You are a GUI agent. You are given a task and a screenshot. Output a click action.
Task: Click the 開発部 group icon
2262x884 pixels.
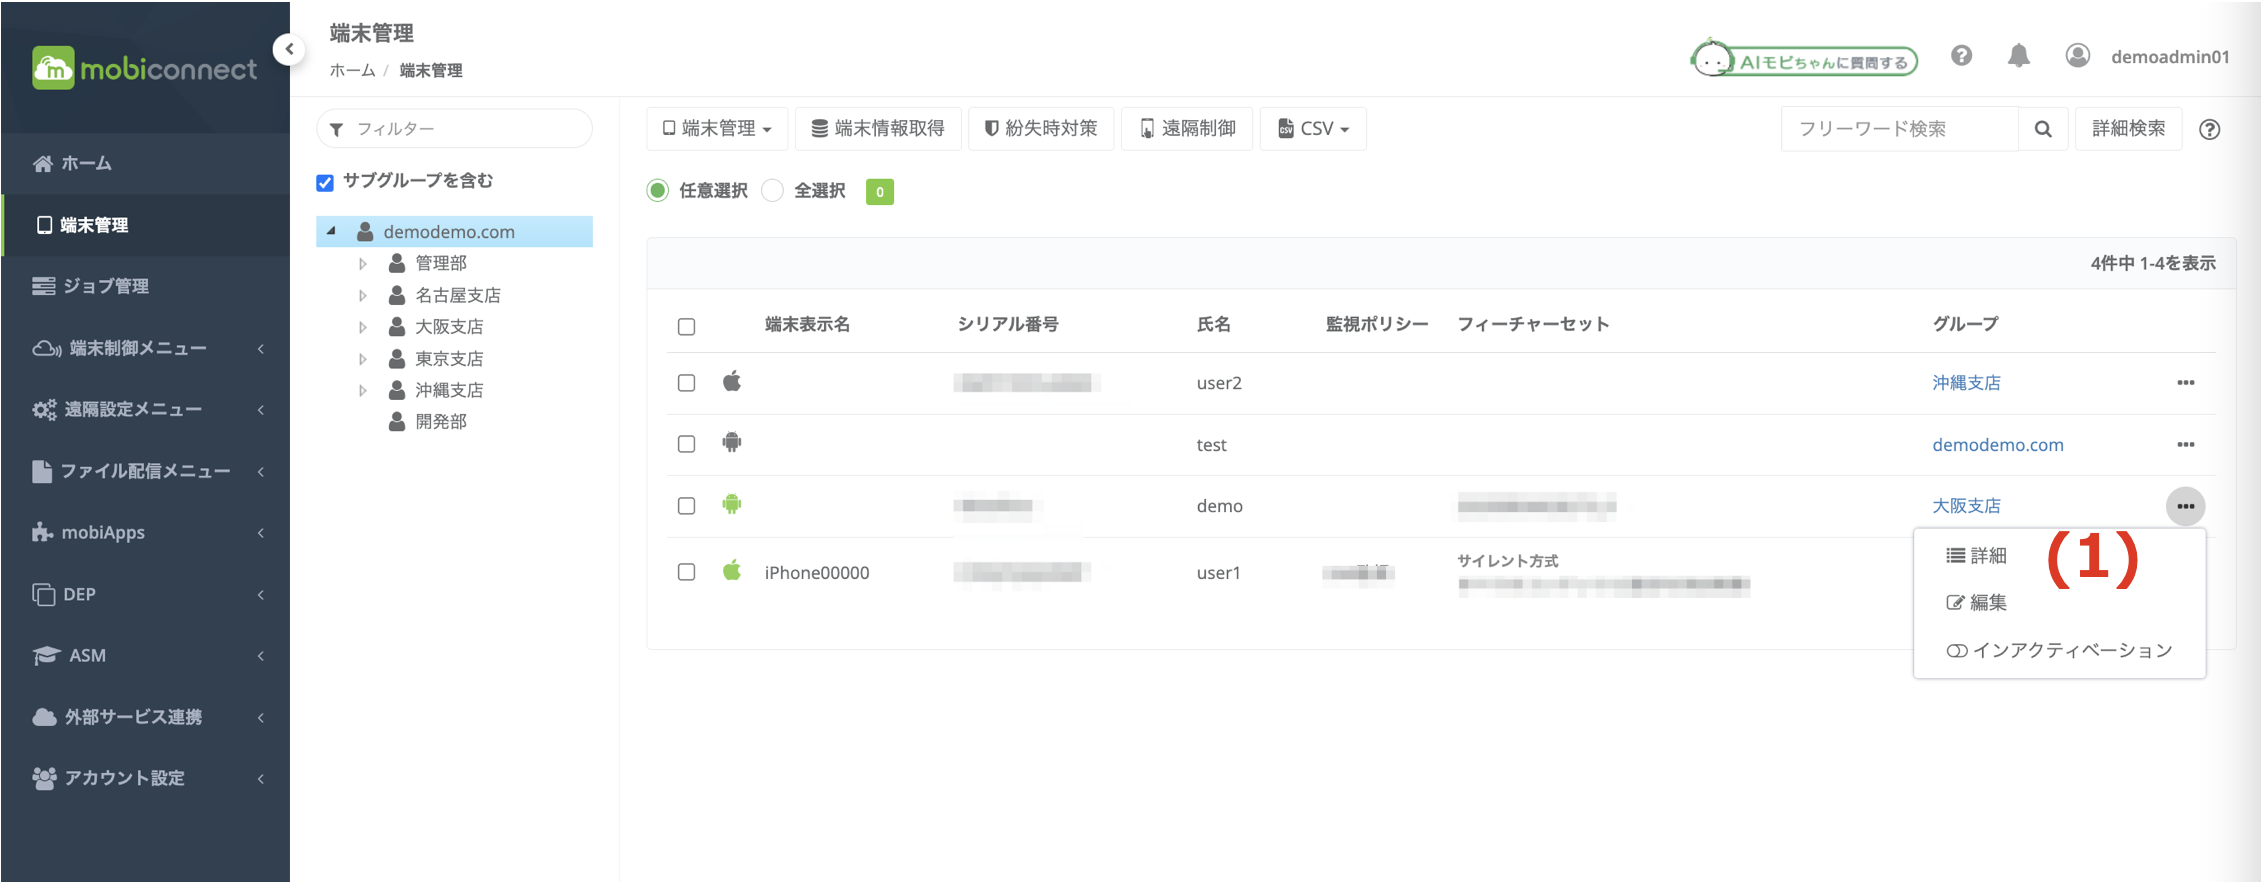coord(397,422)
